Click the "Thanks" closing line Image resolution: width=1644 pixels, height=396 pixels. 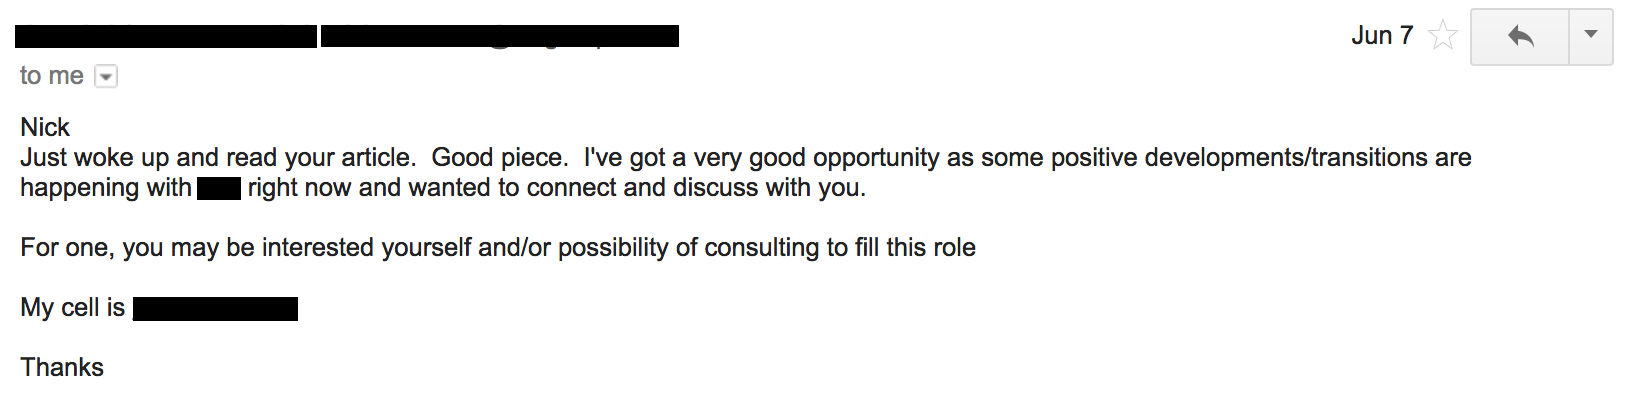[x=62, y=367]
